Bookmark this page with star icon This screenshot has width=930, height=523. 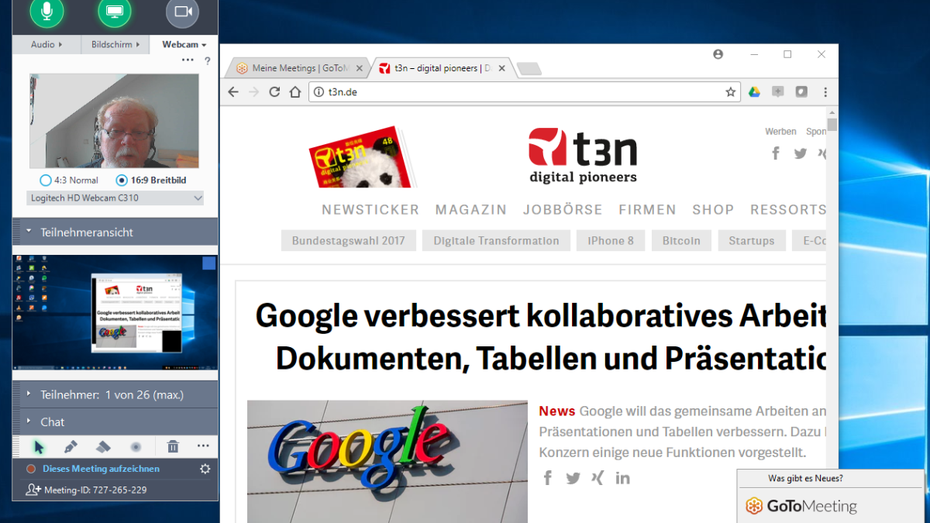coord(730,92)
